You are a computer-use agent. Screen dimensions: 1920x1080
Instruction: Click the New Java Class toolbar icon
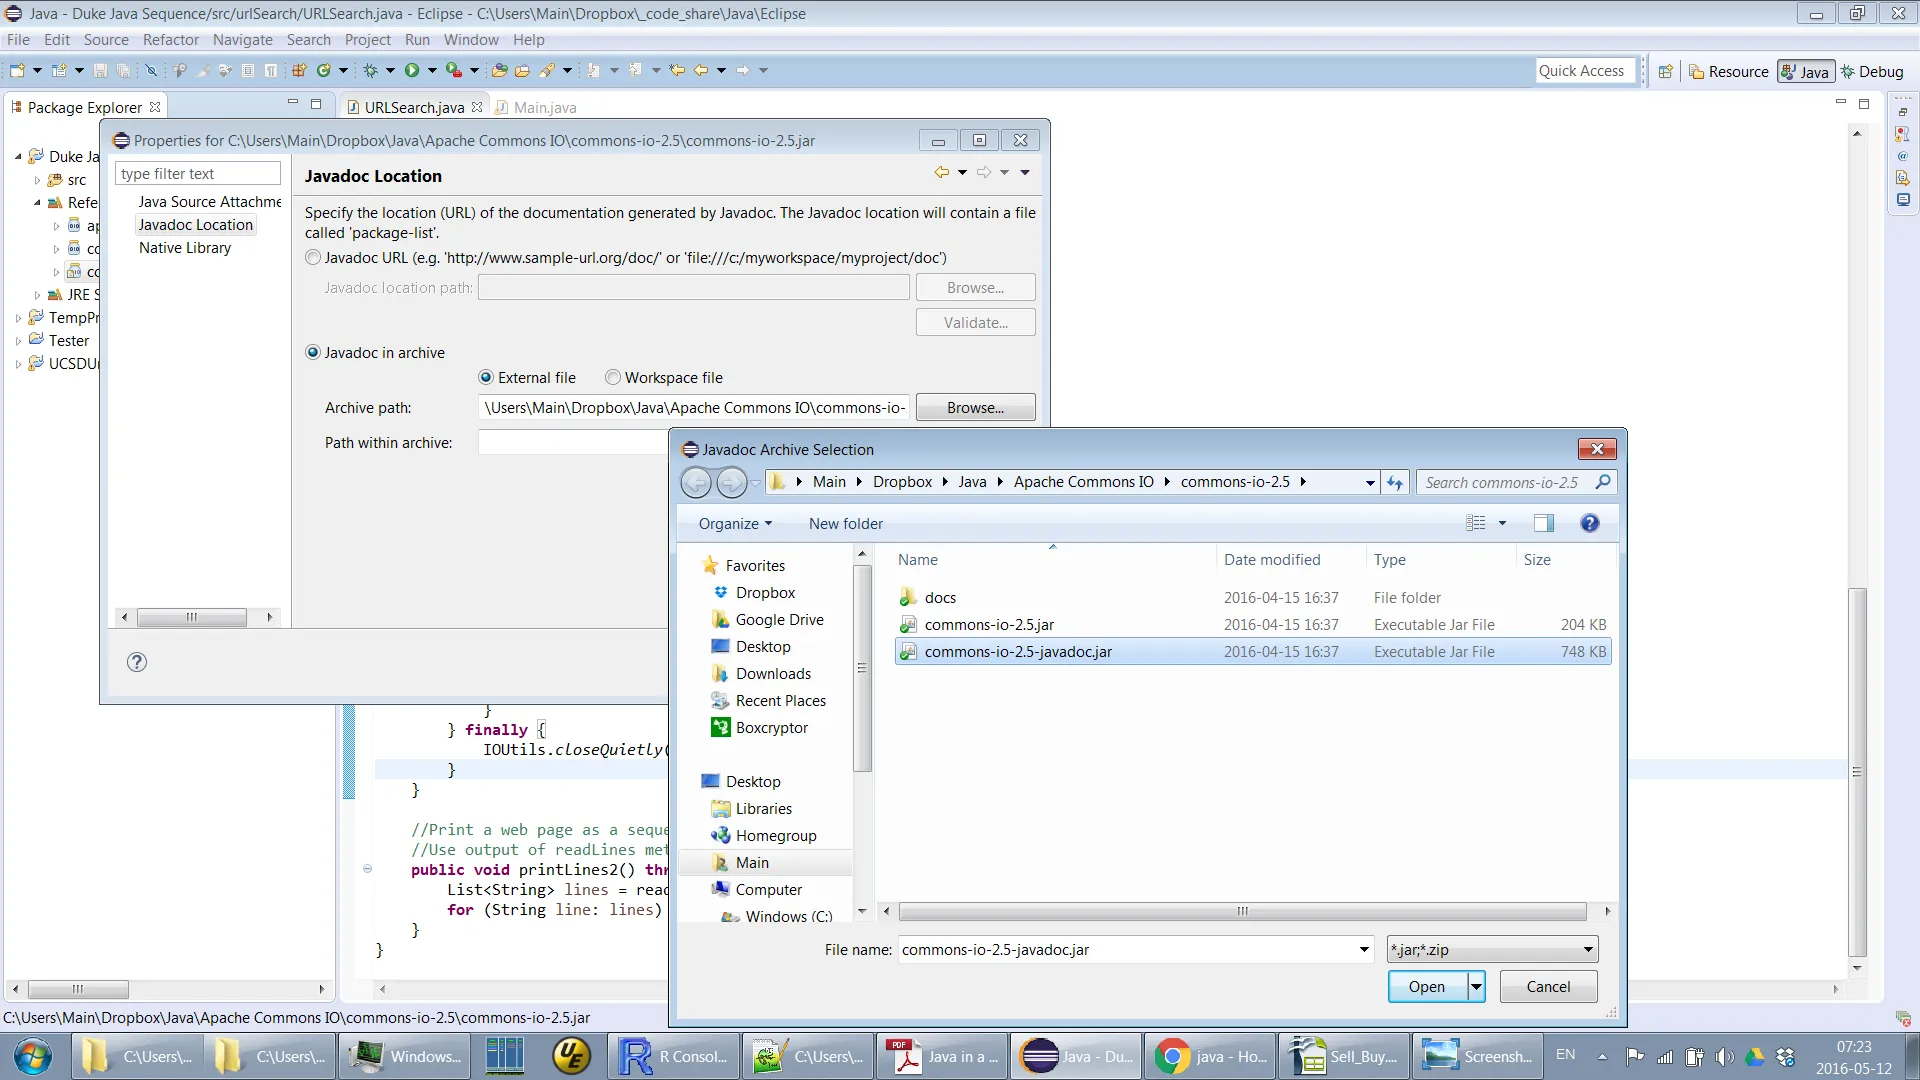(x=323, y=70)
